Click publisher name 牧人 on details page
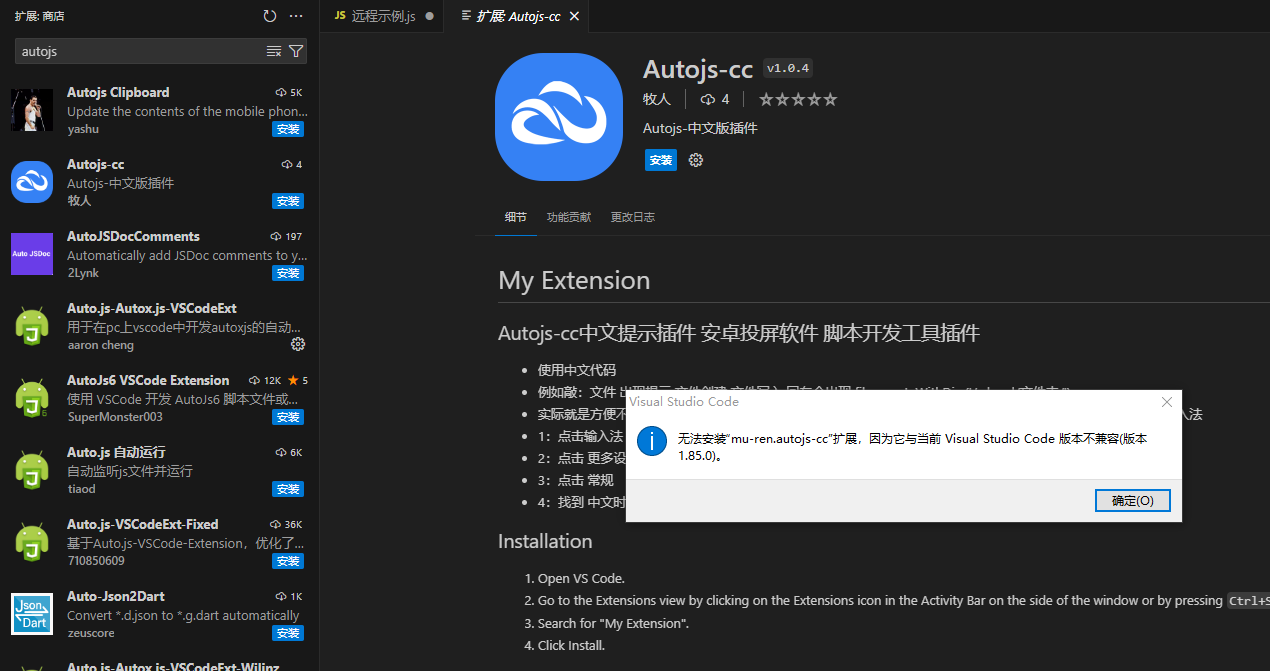The image size is (1270, 671). (656, 99)
